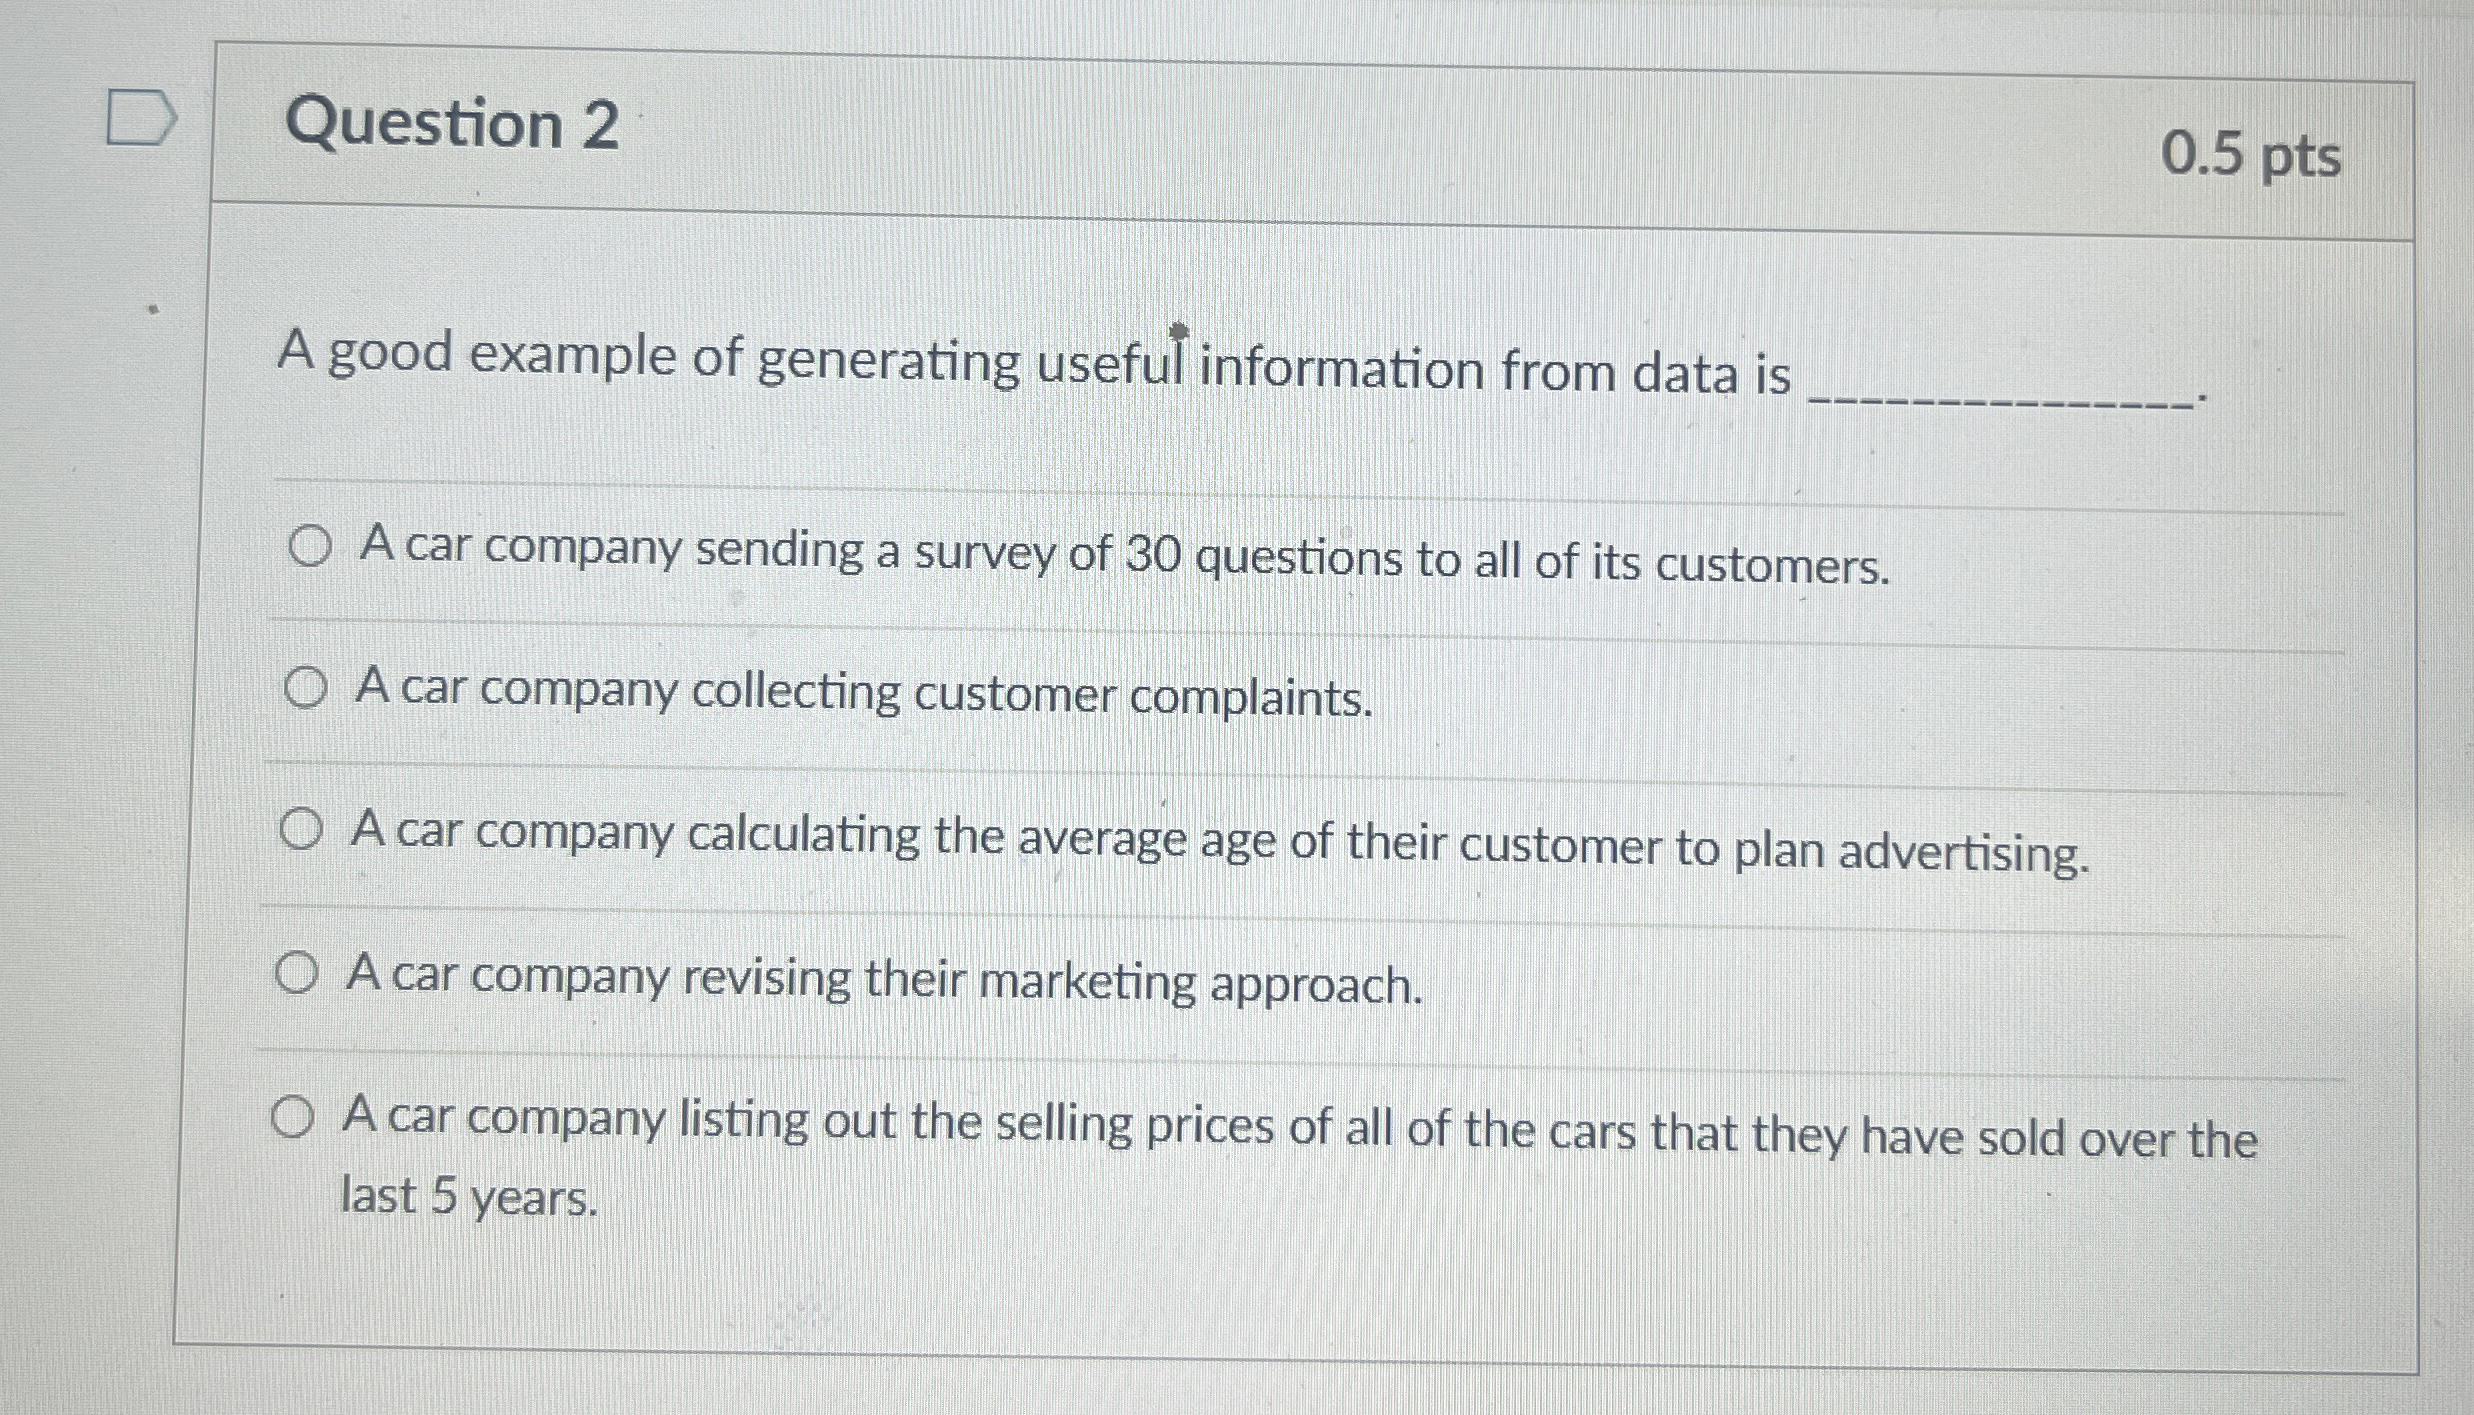
Task: Click the Question 2 heading
Action: tap(450, 124)
